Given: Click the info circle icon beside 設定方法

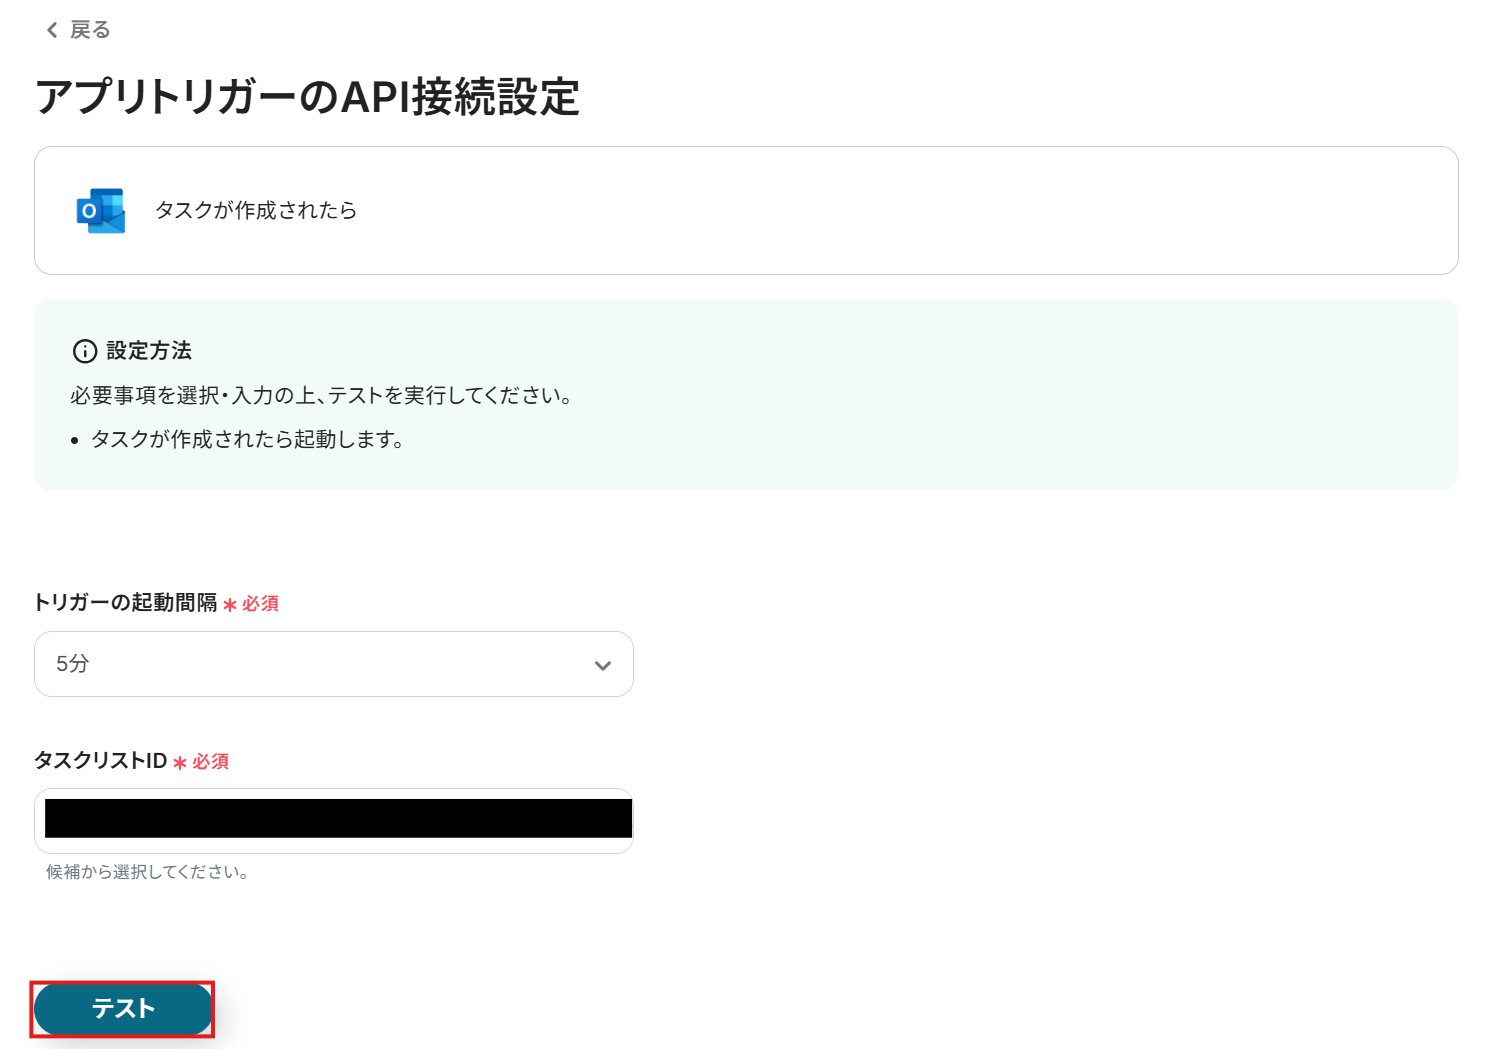Looking at the screenshot, I should click(x=85, y=351).
